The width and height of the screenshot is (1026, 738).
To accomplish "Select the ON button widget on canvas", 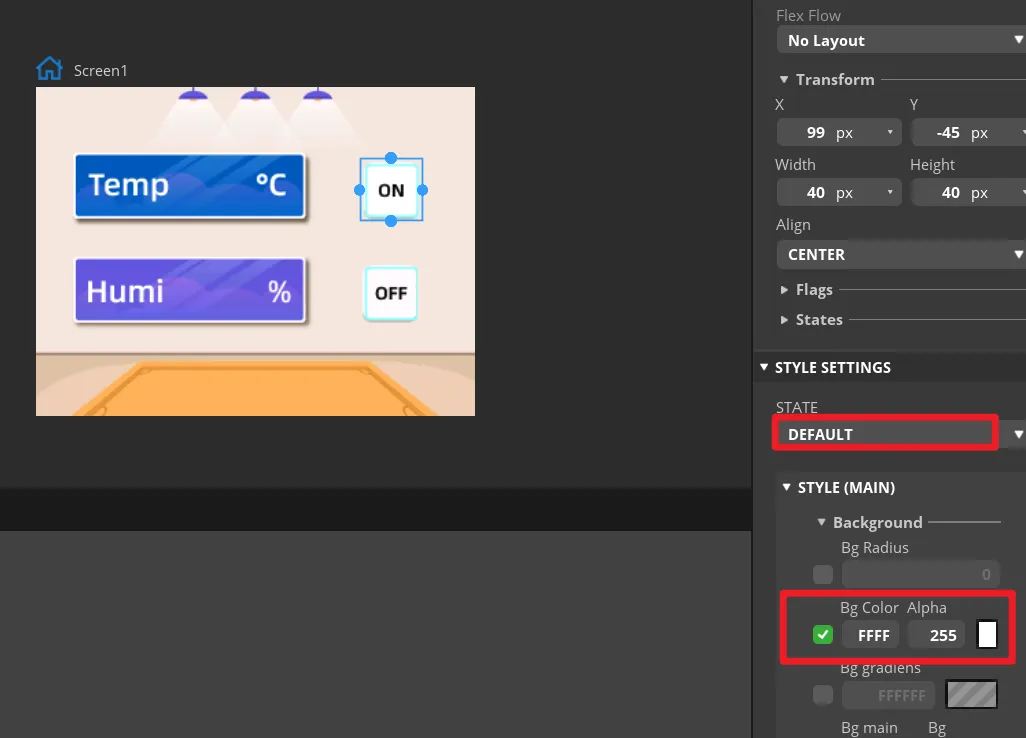I will coord(391,190).
